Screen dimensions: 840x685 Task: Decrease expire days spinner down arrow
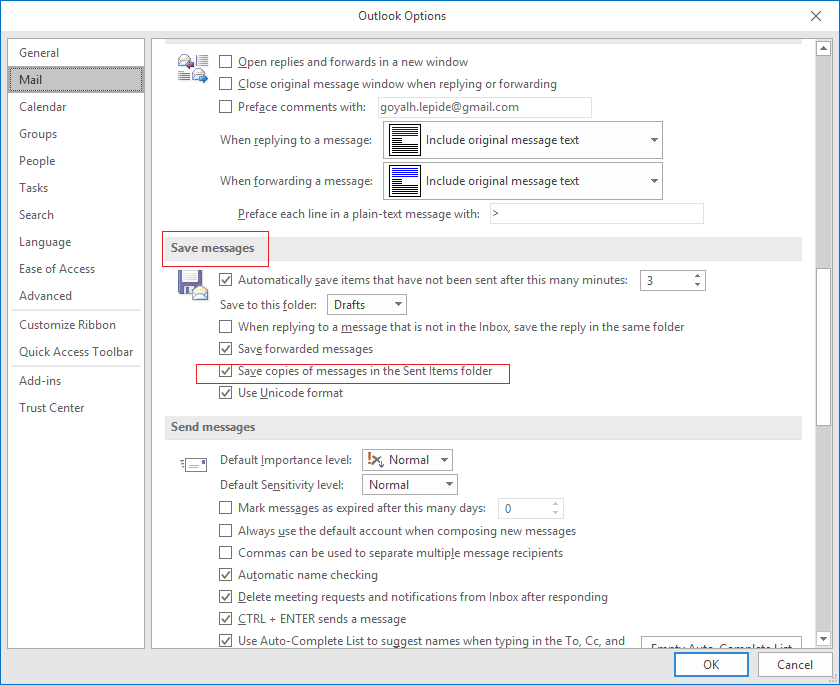point(556,512)
